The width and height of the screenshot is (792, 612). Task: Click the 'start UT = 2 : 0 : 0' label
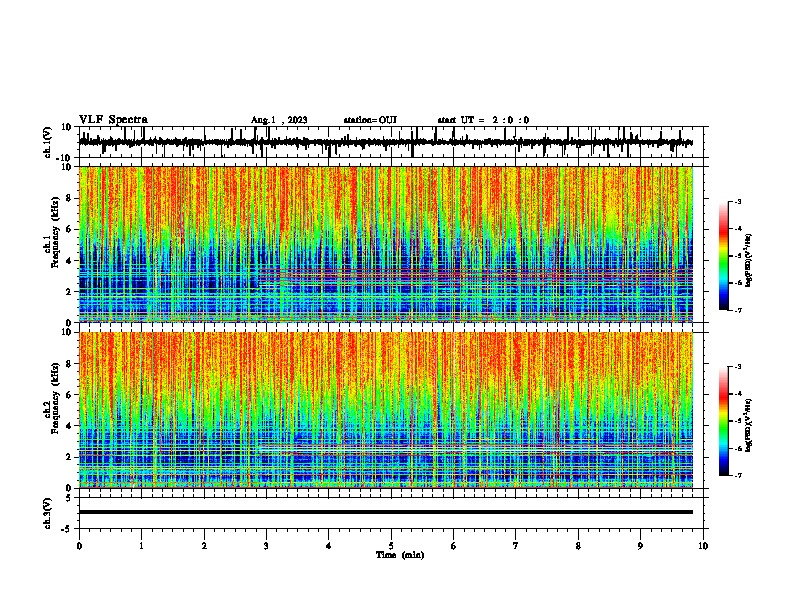pos(483,120)
